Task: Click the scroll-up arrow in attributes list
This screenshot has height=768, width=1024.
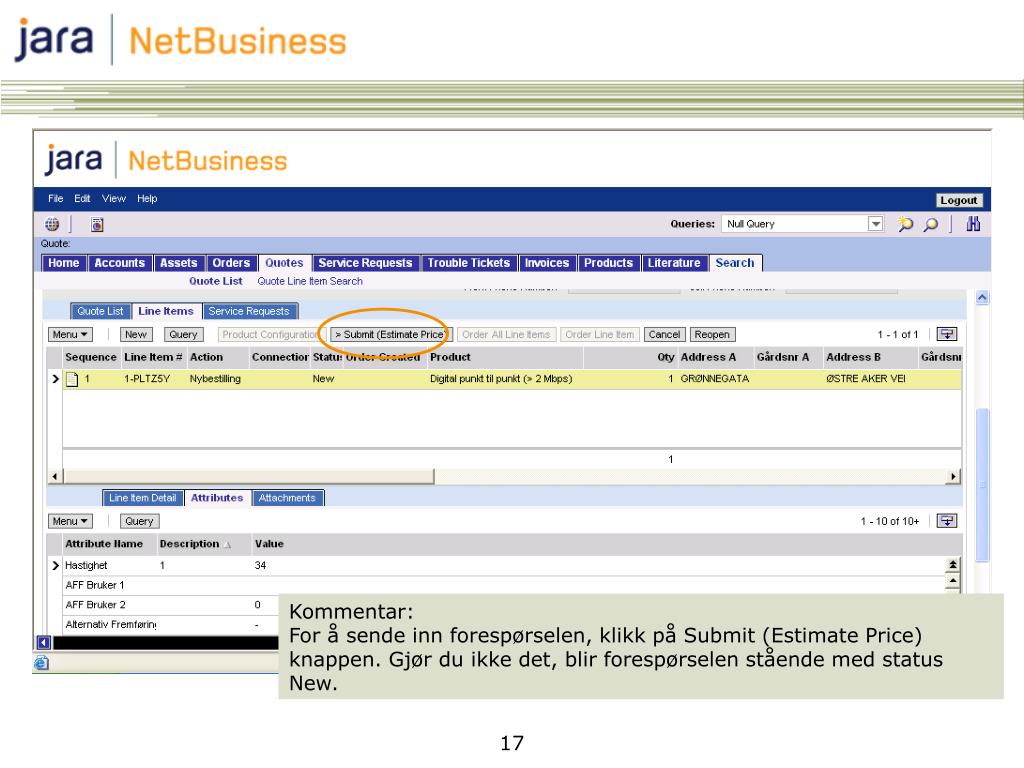Action: (953, 581)
